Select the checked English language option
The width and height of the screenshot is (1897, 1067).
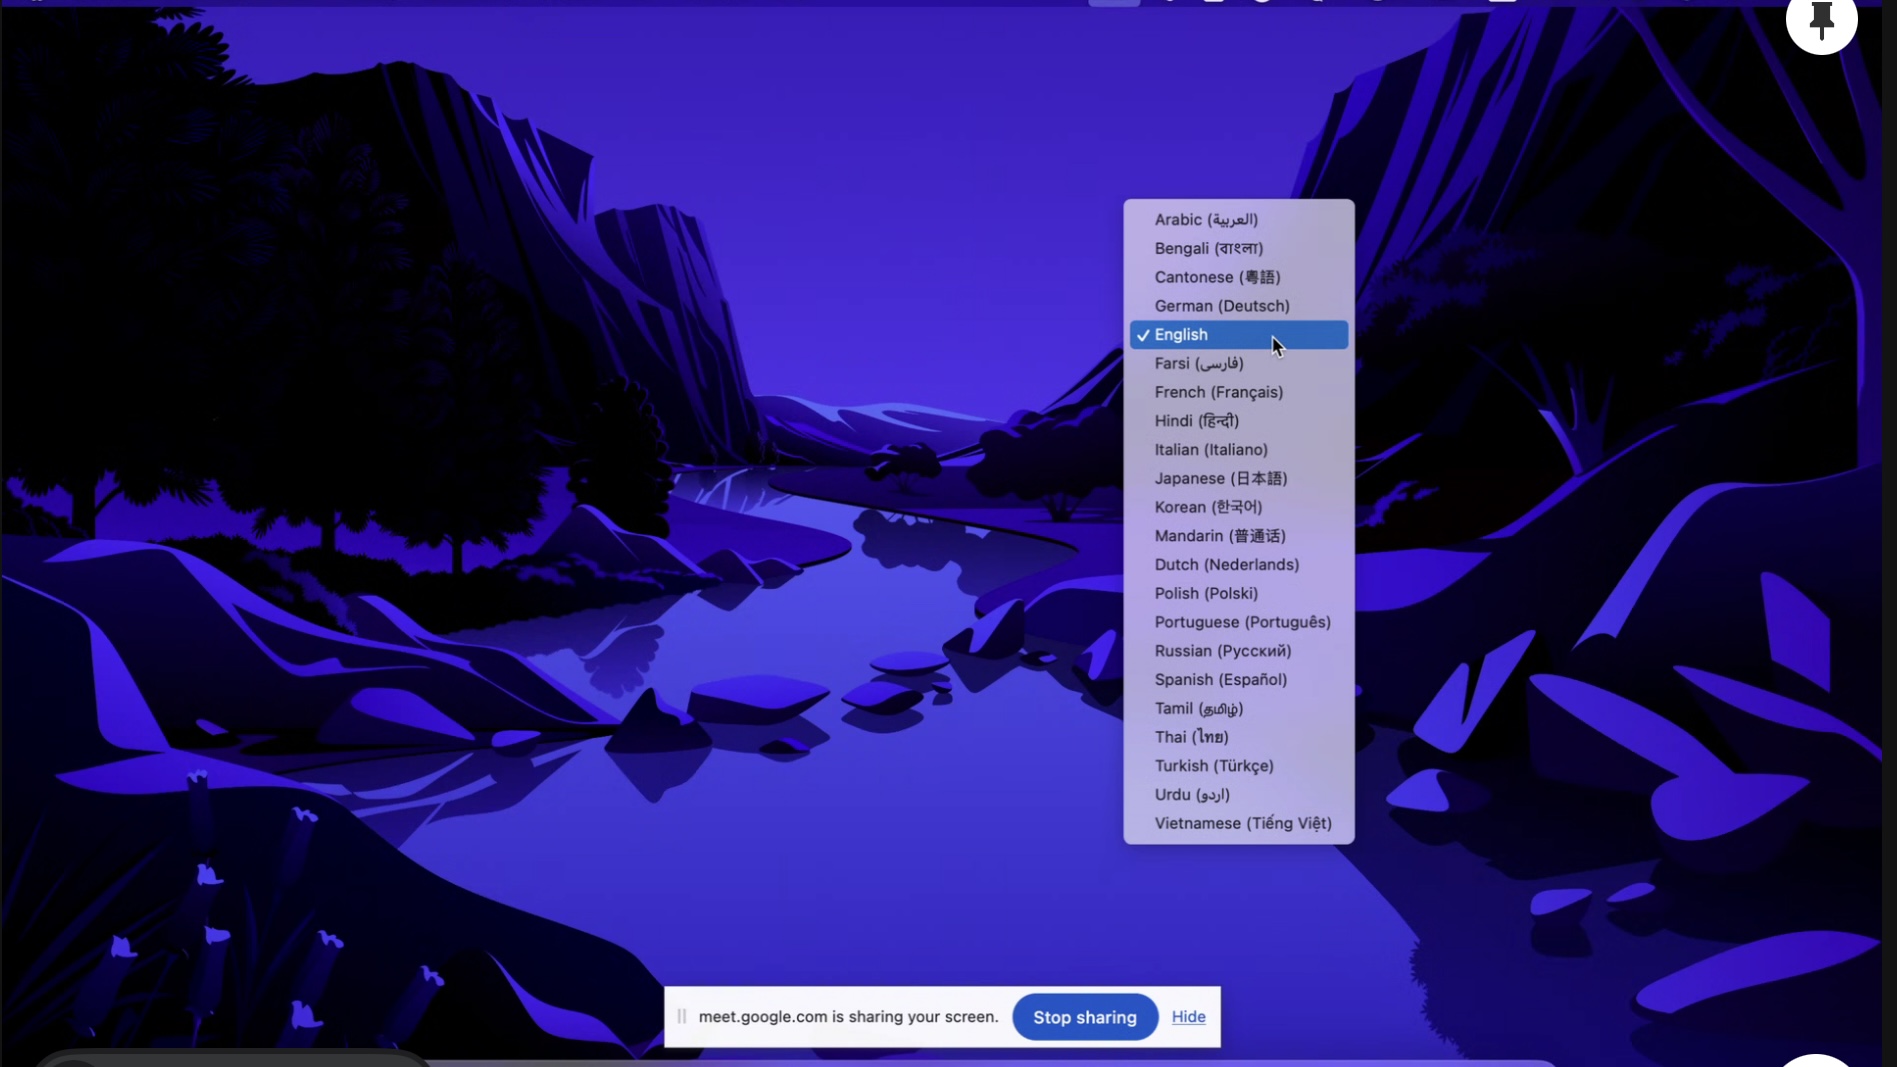point(1238,335)
